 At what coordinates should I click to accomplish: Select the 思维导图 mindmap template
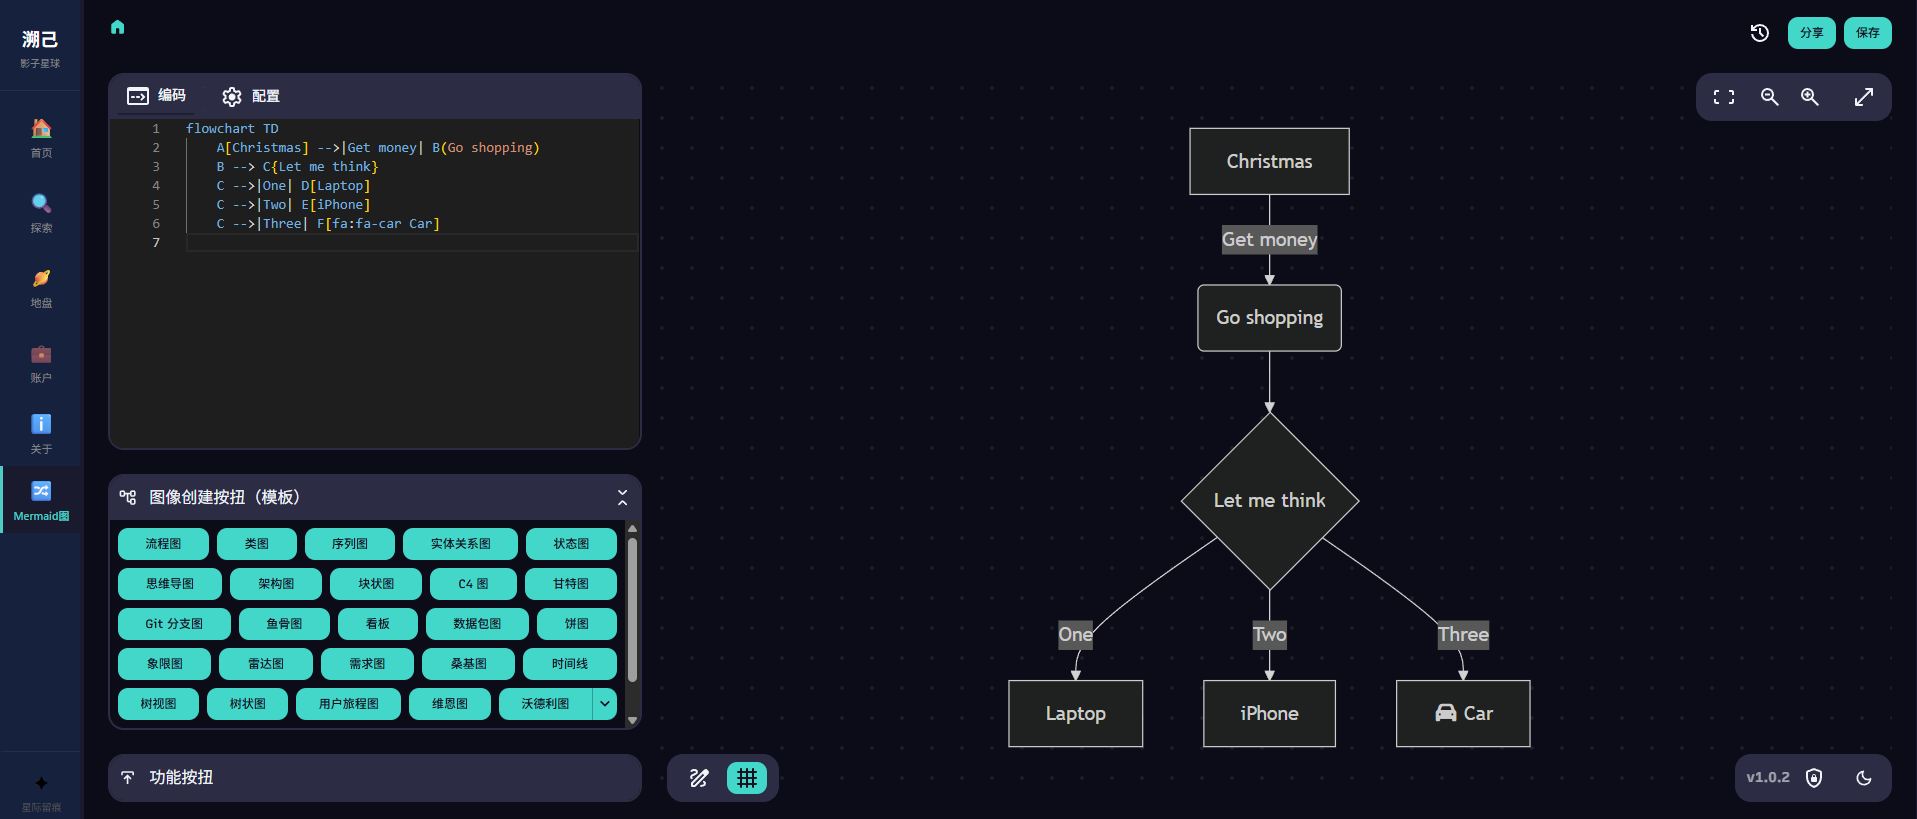point(170,584)
